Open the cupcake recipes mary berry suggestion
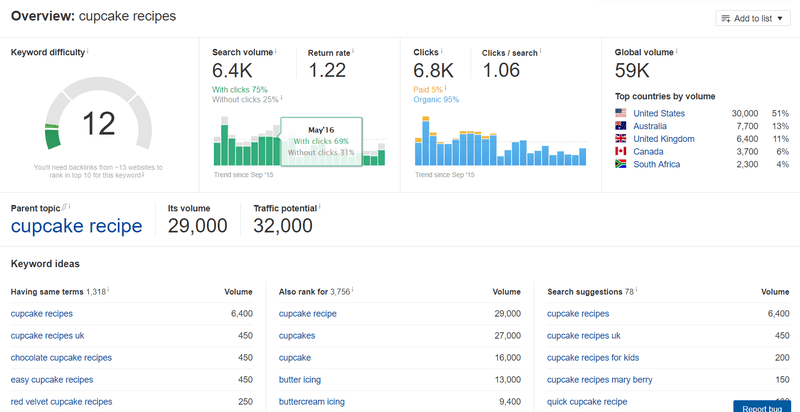This screenshot has width=800, height=412. (x=599, y=380)
